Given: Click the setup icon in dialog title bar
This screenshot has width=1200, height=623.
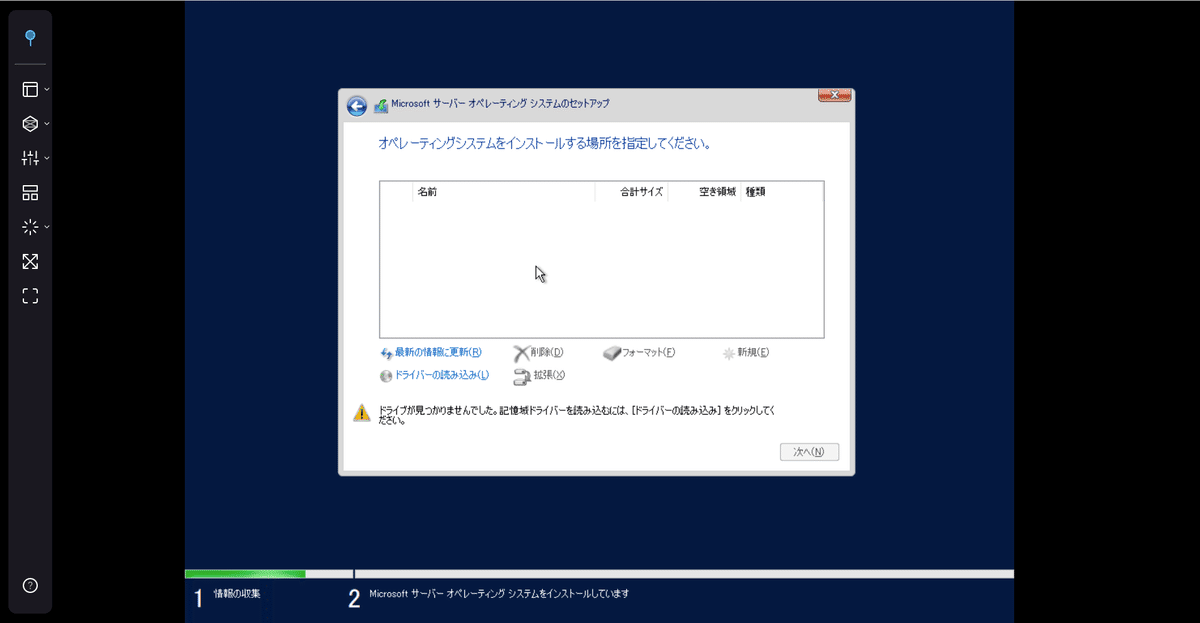Looking at the screenshot, I should [381, 105].
